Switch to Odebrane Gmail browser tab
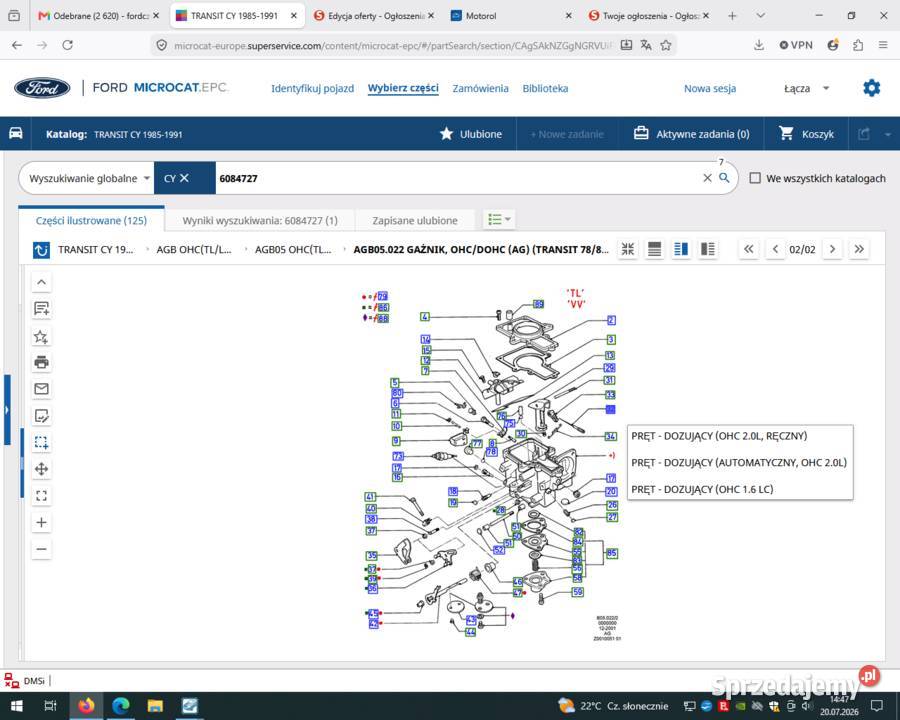The image size is (900, 720). tap(99, 16)
